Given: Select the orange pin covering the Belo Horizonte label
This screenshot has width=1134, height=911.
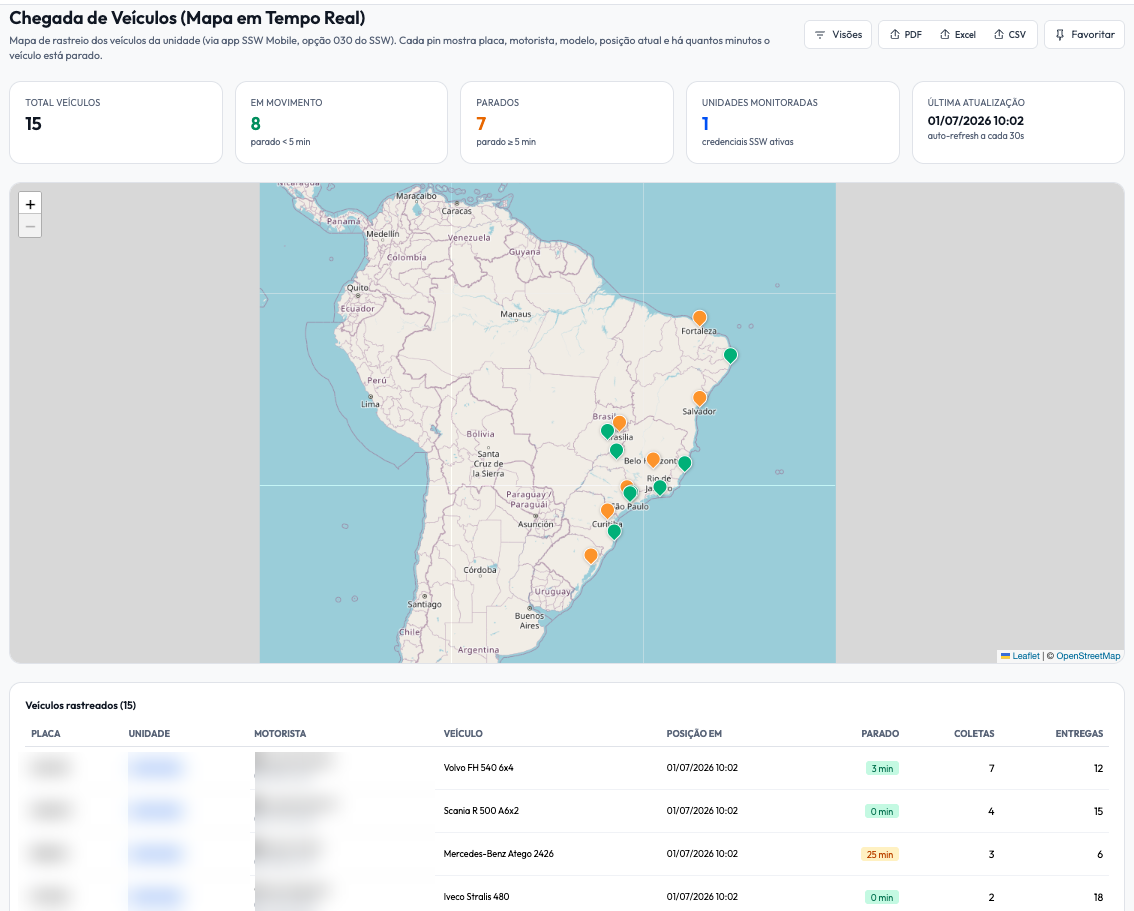Looking at the screenshot, I should click(x=653, y=460).
